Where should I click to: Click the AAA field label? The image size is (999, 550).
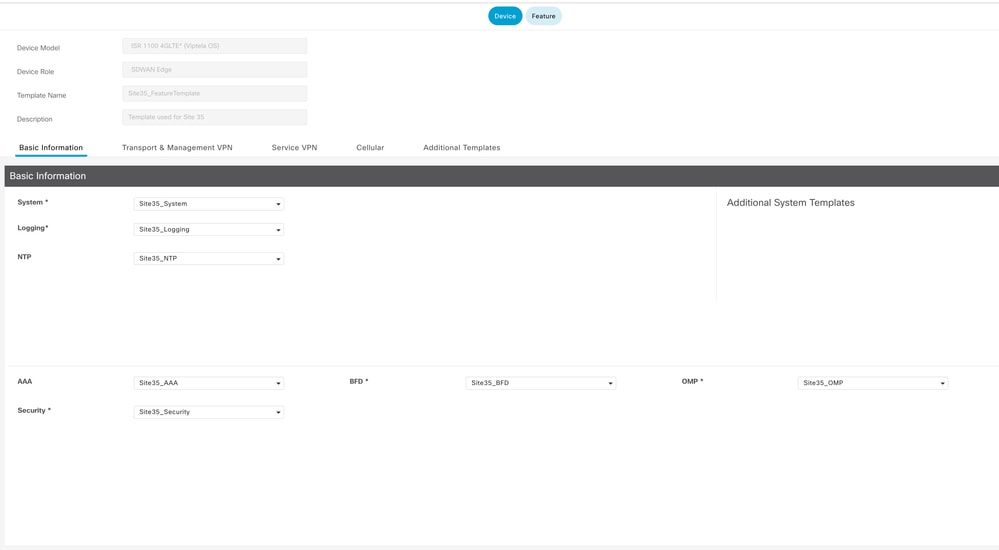pyautogui.click(x=25, y=381)
